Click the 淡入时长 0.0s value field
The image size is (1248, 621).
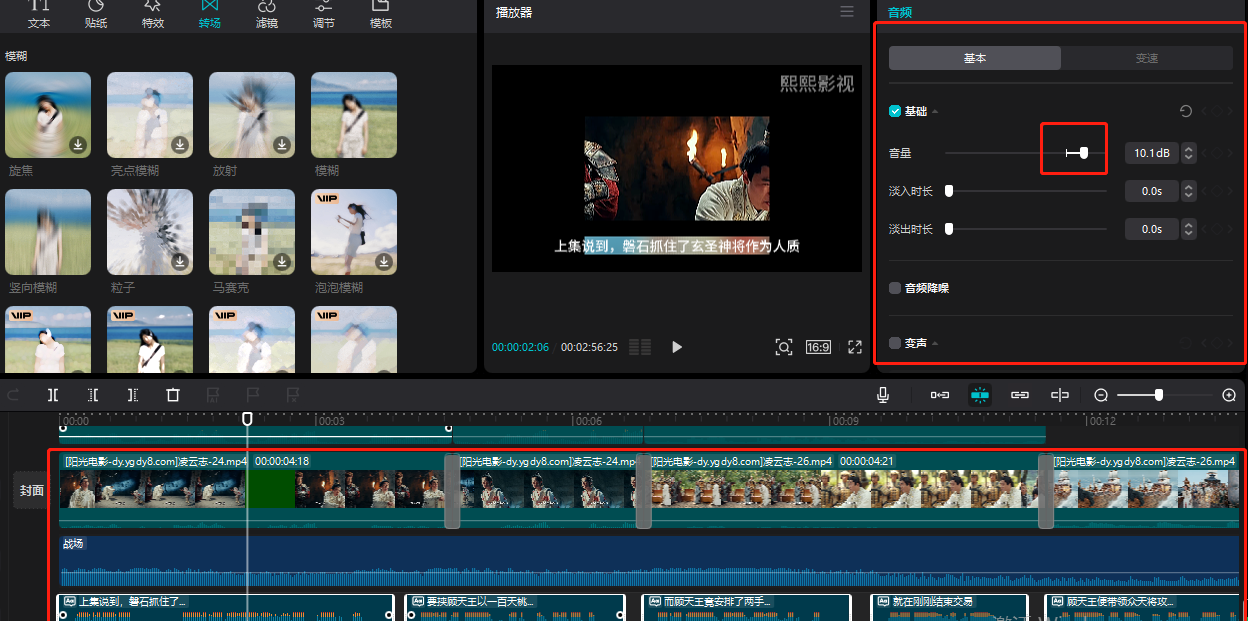[1152, 191]
